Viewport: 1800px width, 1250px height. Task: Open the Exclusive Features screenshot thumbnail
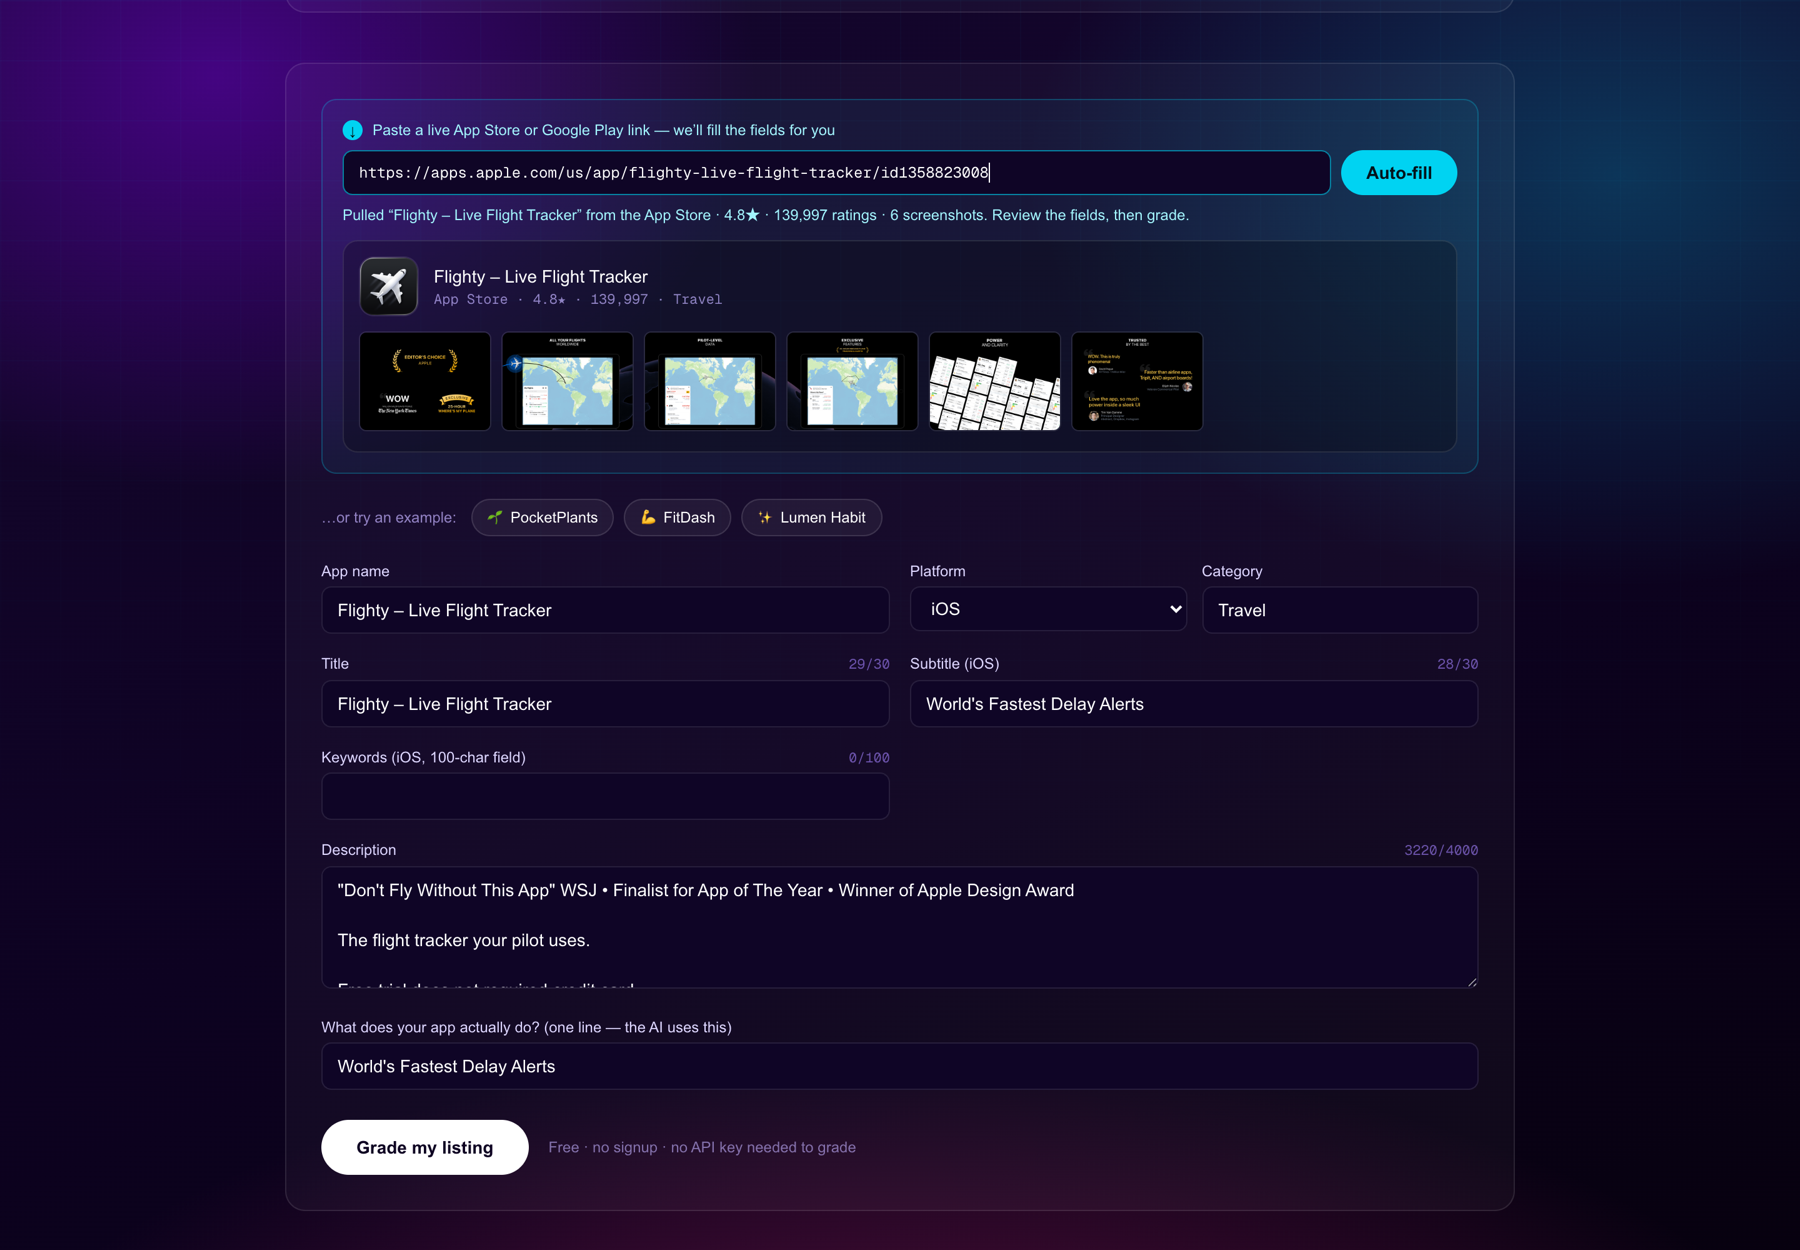click(x=852, y=381)
